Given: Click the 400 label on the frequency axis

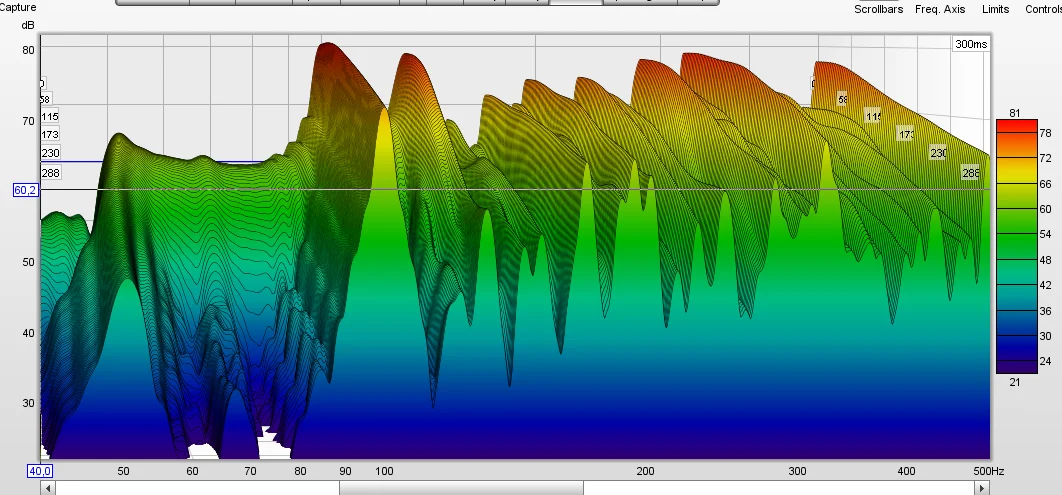Looking at the screenshot, I should (x=906, y=471).
